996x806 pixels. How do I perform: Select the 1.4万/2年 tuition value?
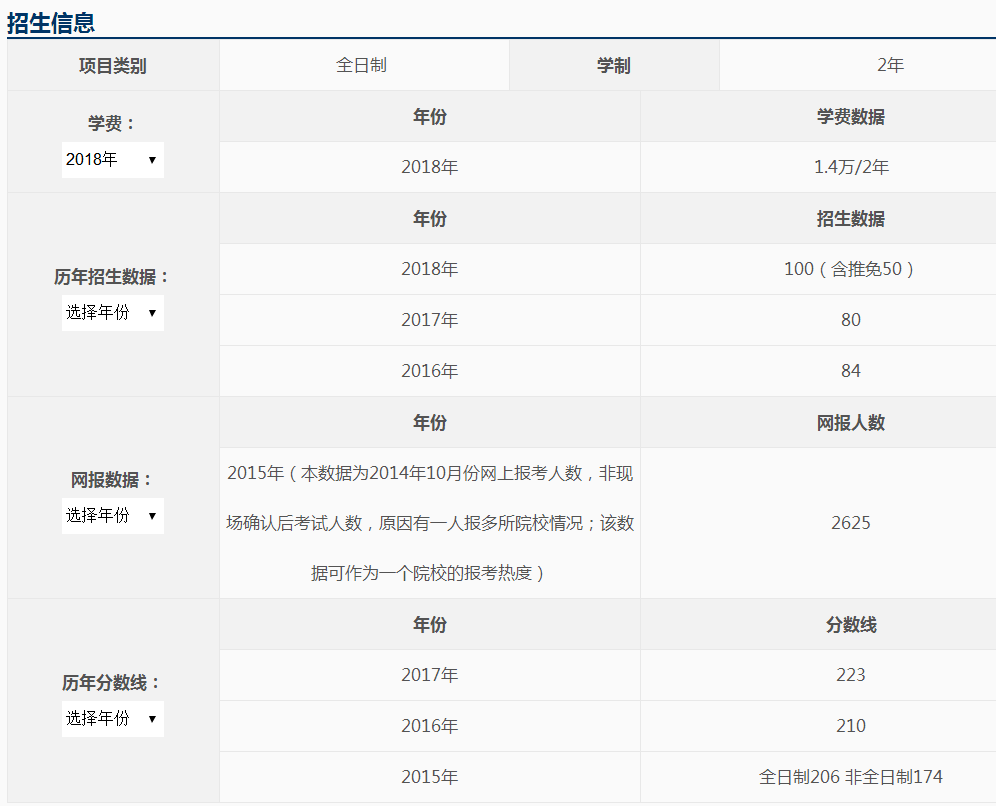pyautogui.click(x=850, y=168)
